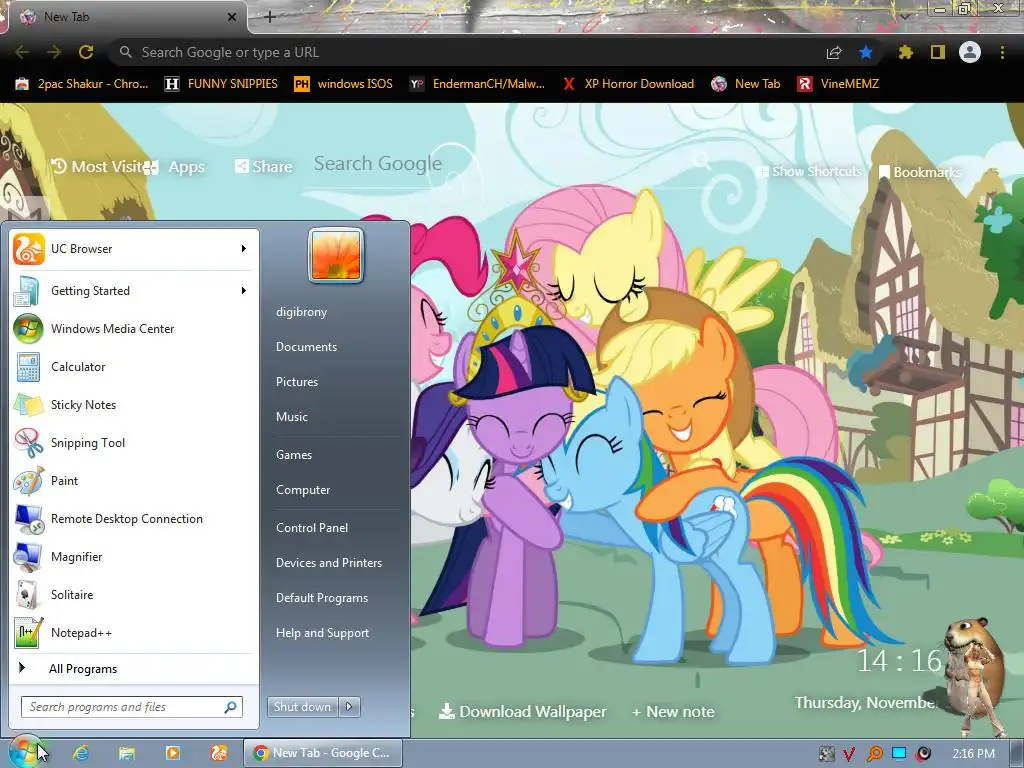
Task: Bookmark this tab star icon
Action: (866, 52)
